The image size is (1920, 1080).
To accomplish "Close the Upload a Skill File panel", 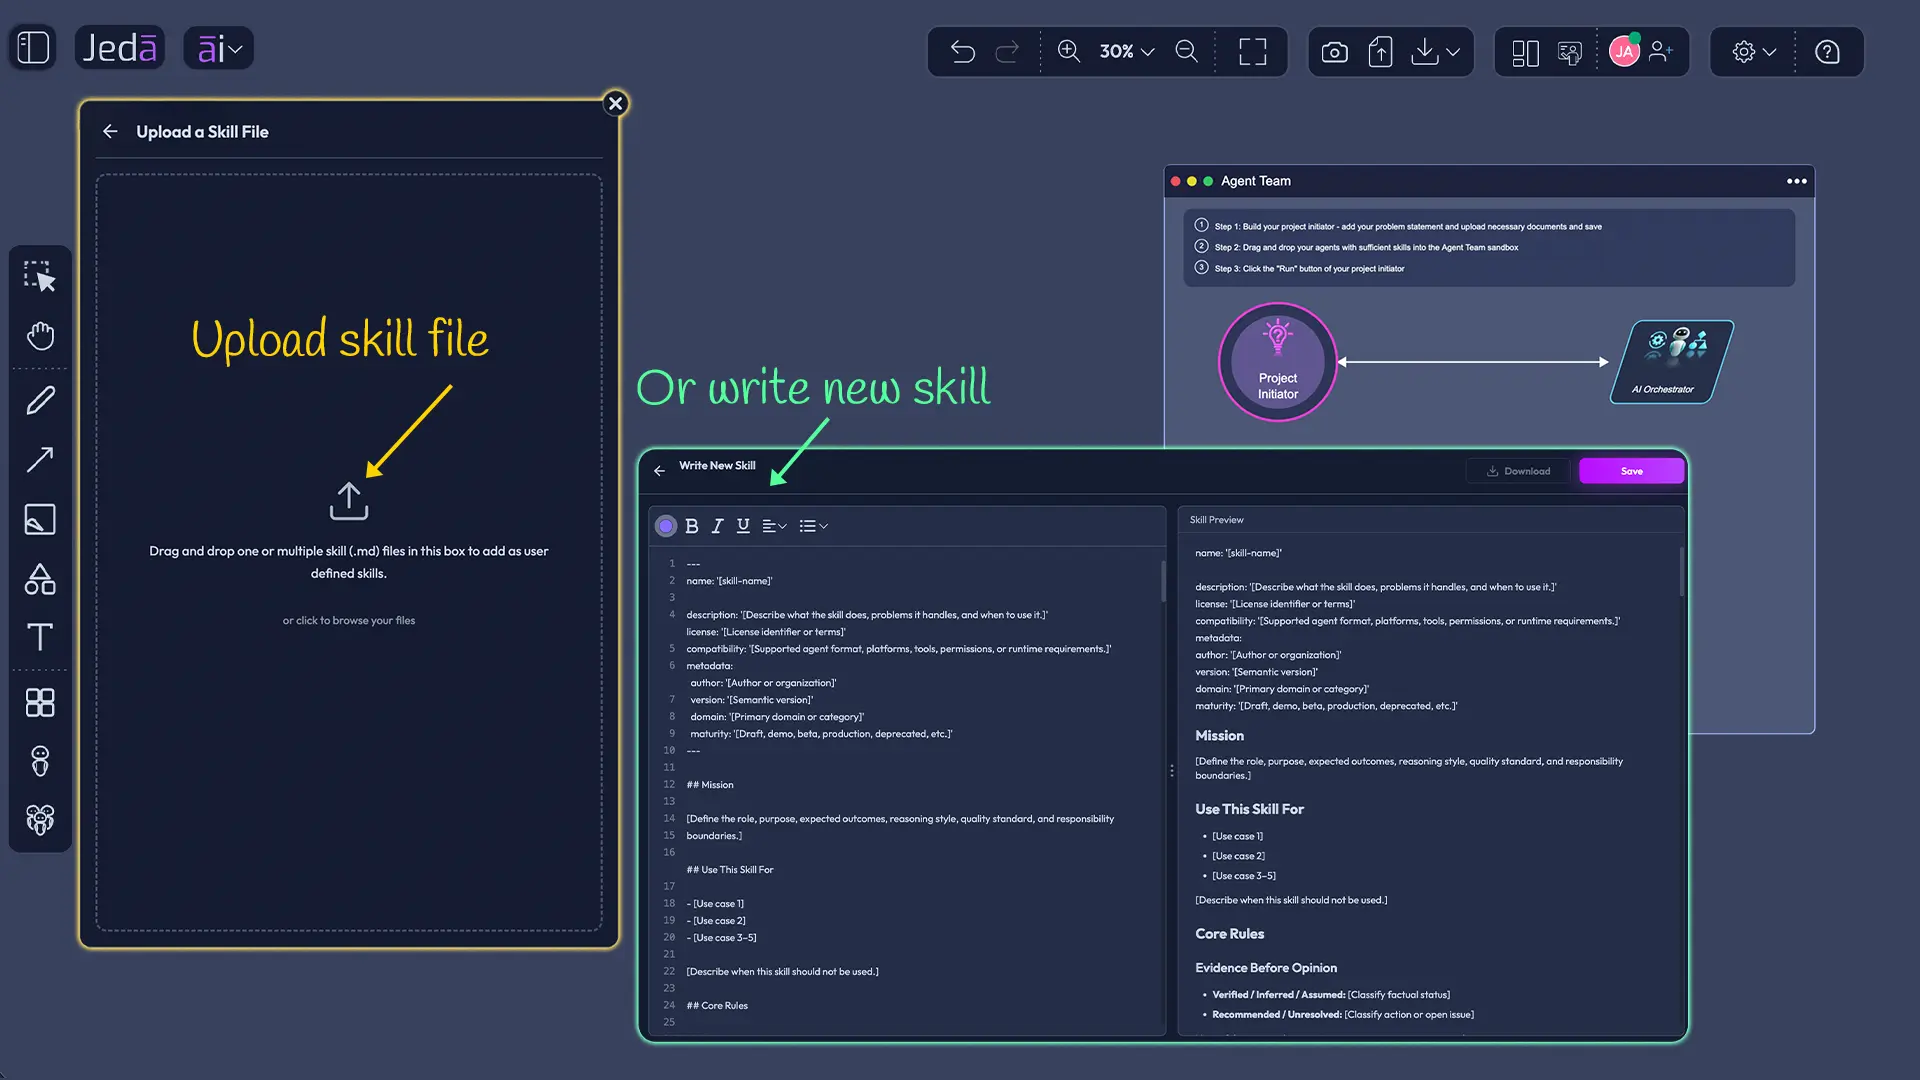I will pos(616,103).
